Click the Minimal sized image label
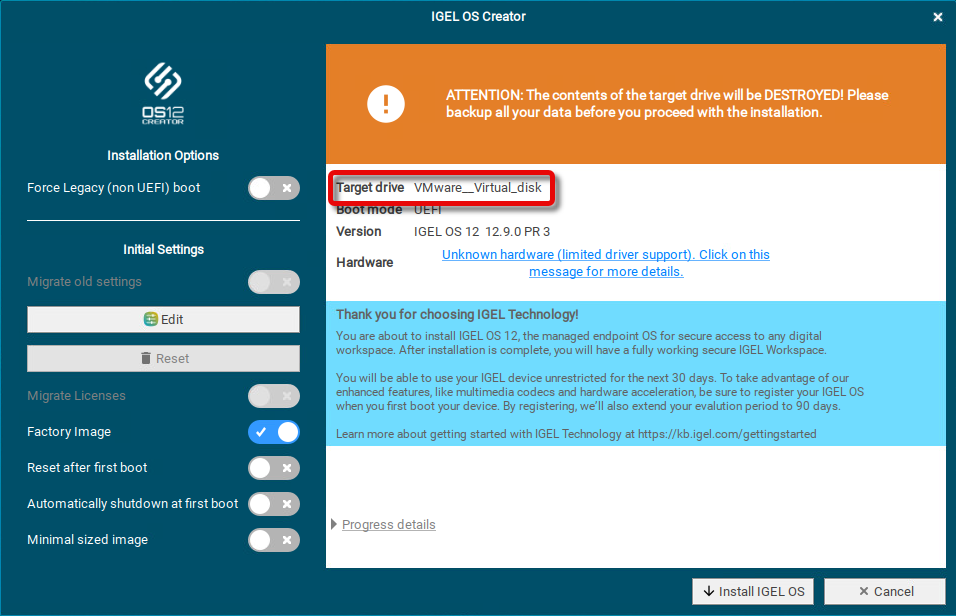The height and width of the screenshot is (616, 956). tap(87, 540)
